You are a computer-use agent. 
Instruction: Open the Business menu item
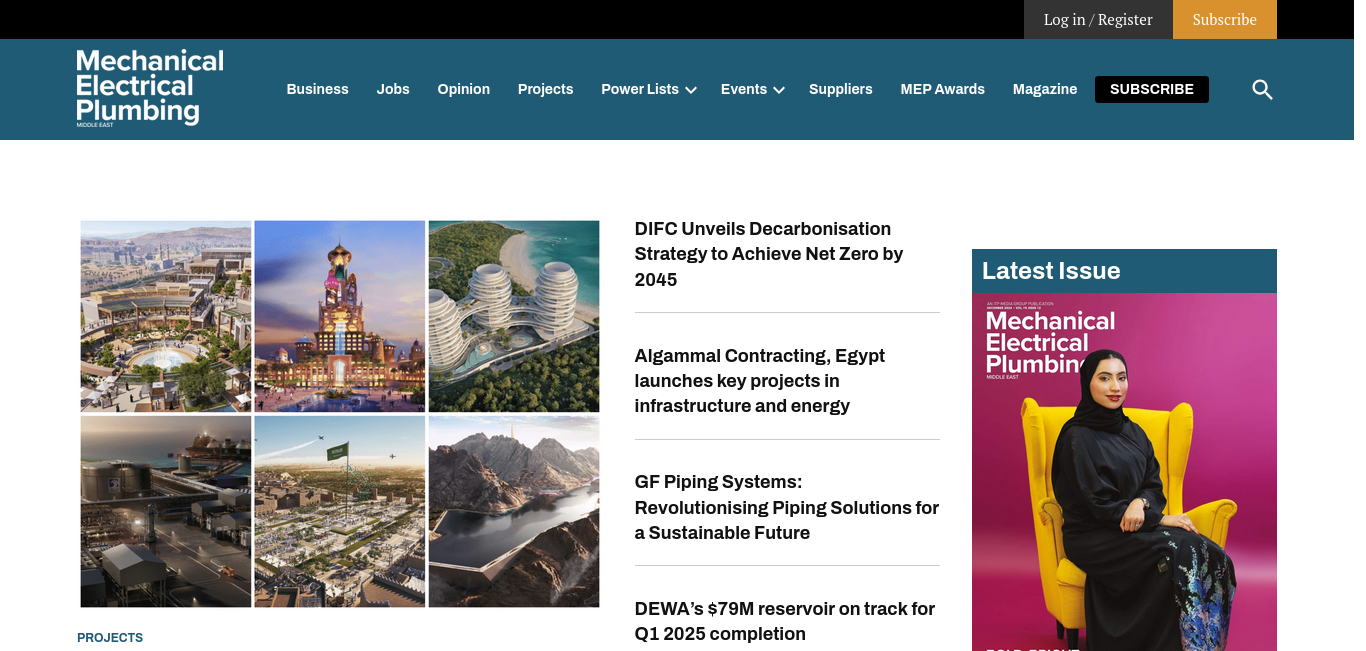[x=317, y=89]
